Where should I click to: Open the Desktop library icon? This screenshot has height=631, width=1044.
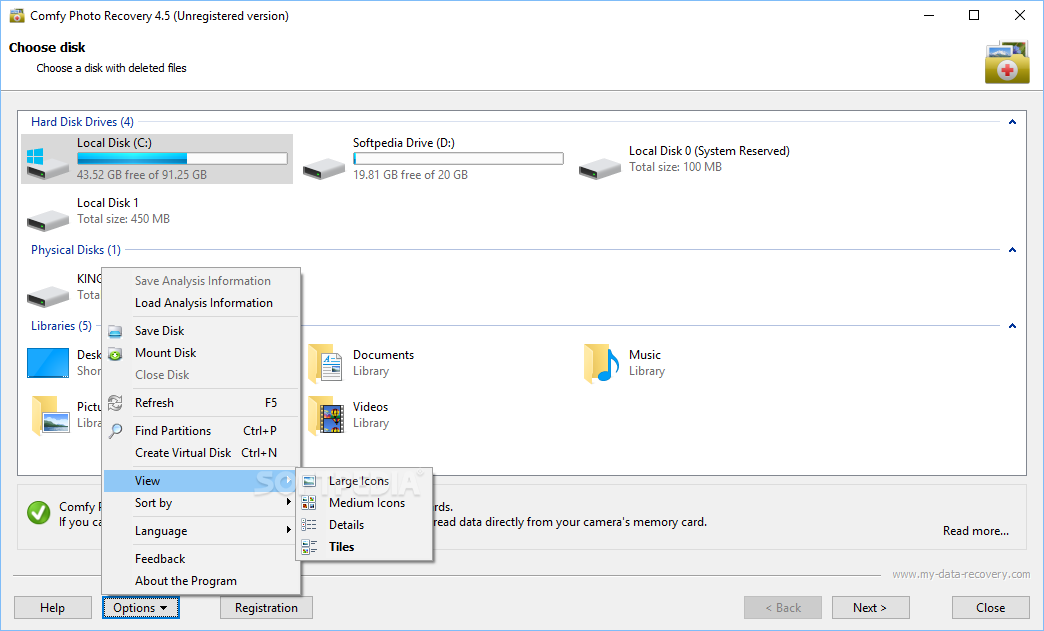coord(47,363)
